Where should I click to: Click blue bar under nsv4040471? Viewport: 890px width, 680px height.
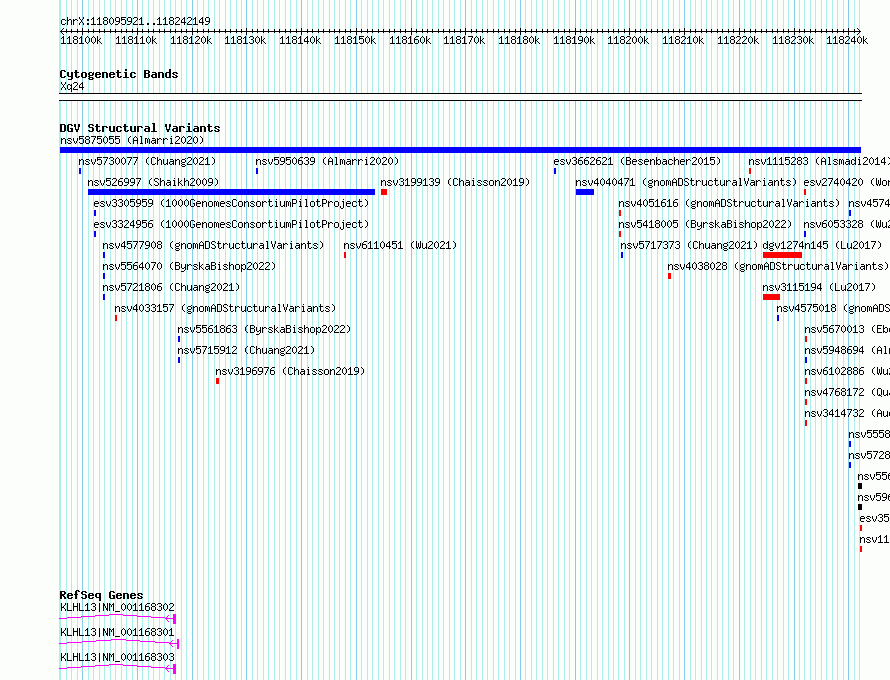(x=585, y=192)
